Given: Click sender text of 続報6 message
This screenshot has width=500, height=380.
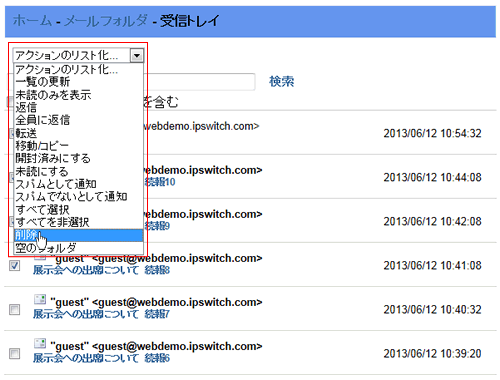Looking at the screenshot, I should click(156, 346).
